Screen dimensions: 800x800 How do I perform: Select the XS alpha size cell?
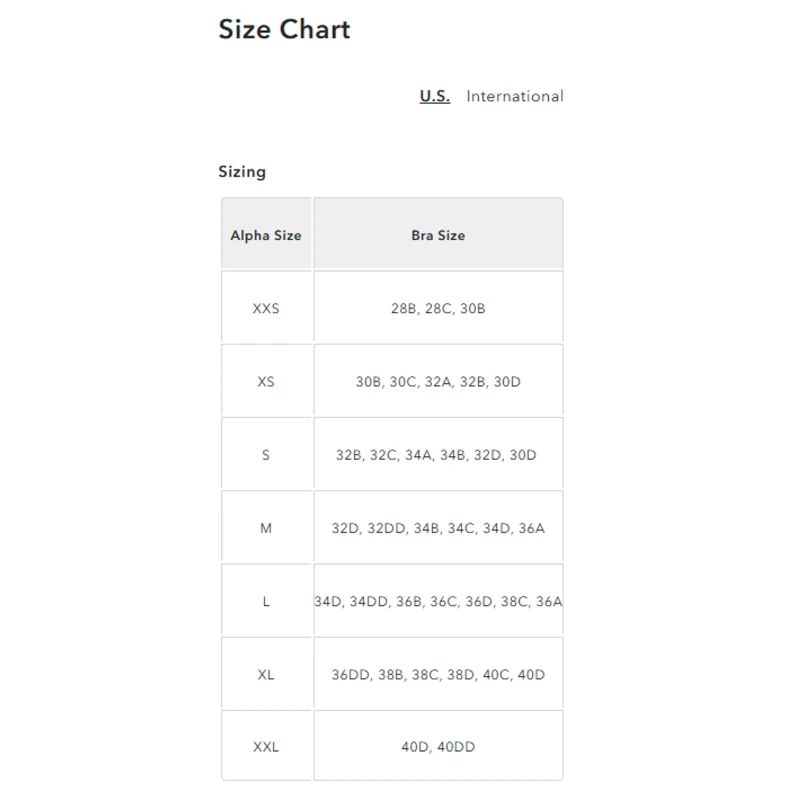(x=266, y=381)
